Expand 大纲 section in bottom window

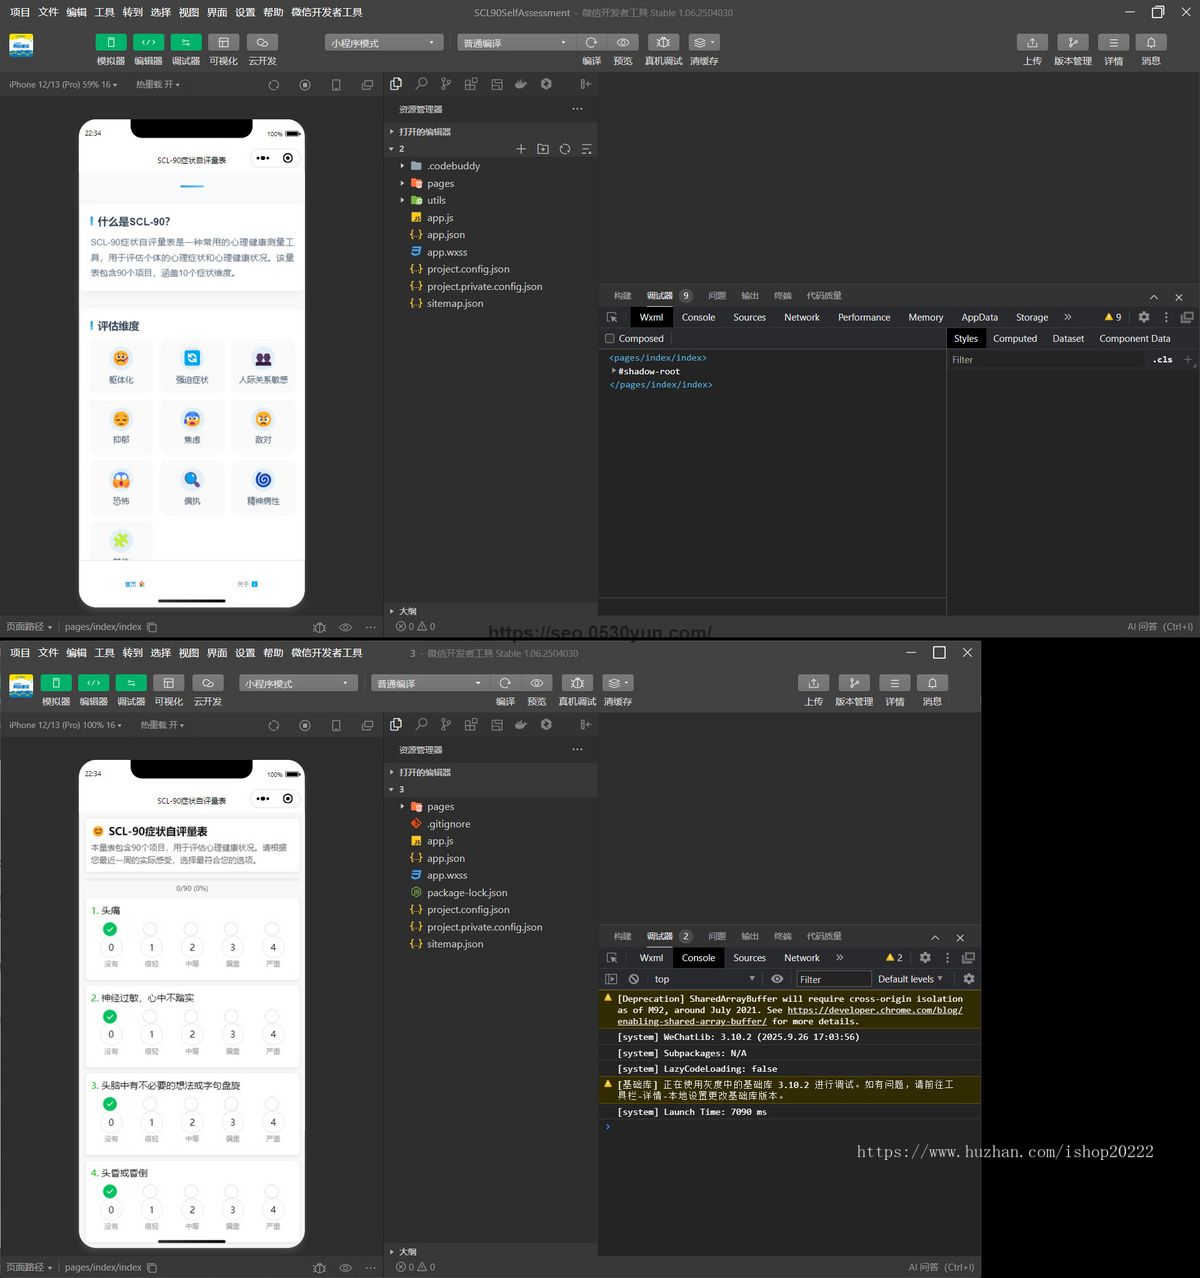[x=408, y=1252]
